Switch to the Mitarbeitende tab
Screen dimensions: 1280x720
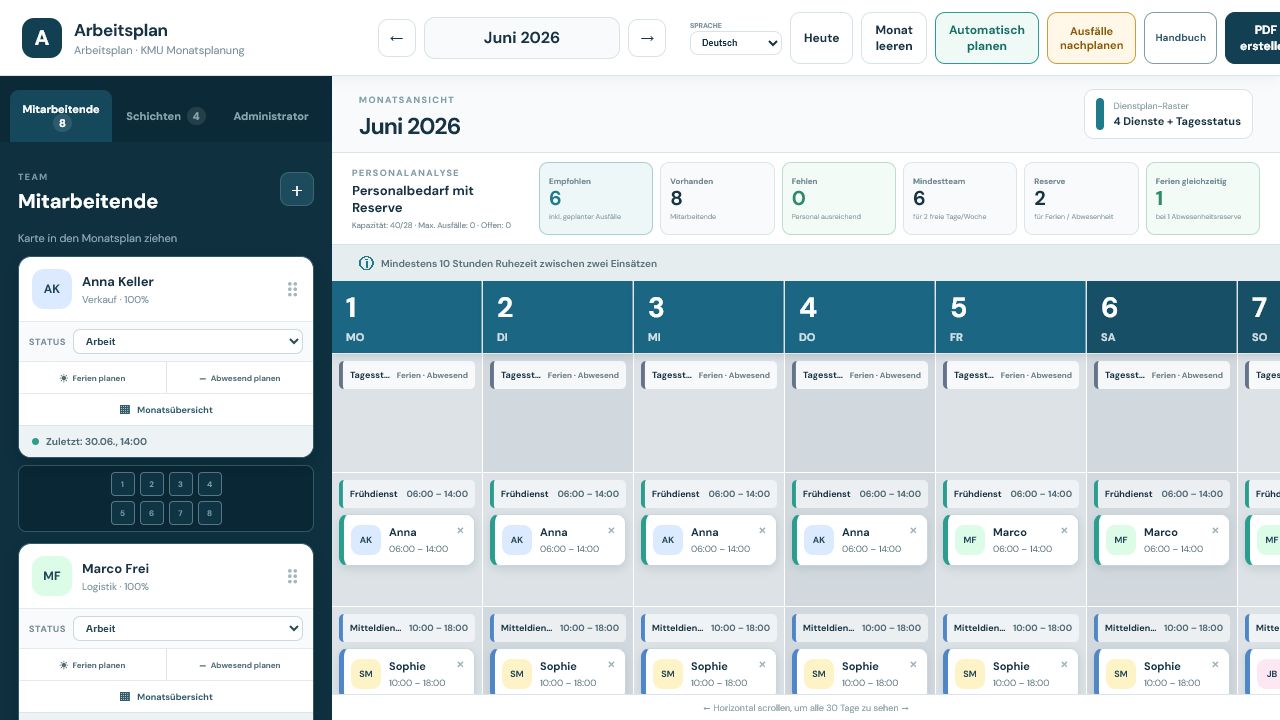click(x=61, y=116)
